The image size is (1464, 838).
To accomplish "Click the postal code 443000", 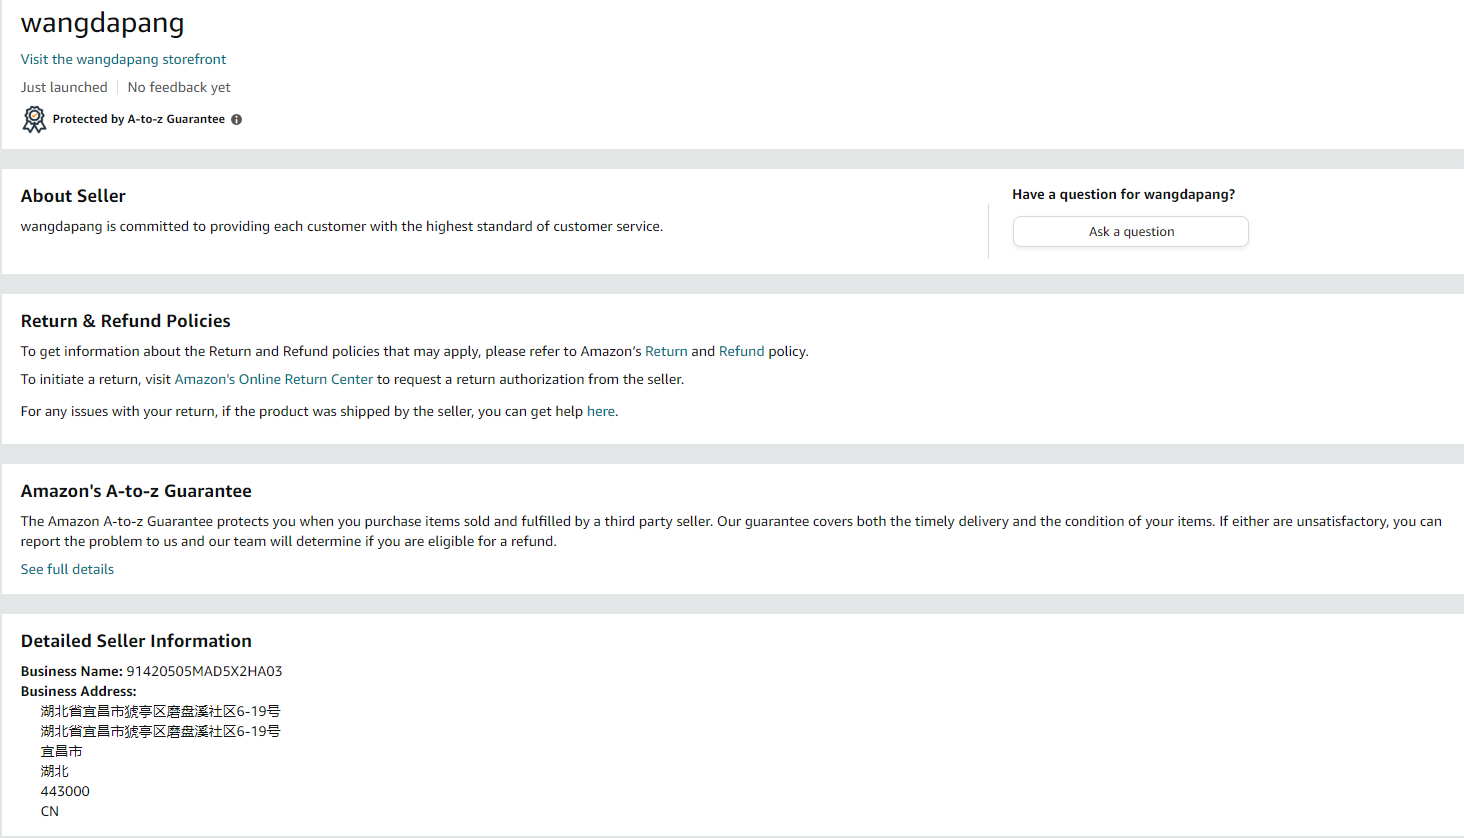I will pyautogui.click(x=65, y=791).
